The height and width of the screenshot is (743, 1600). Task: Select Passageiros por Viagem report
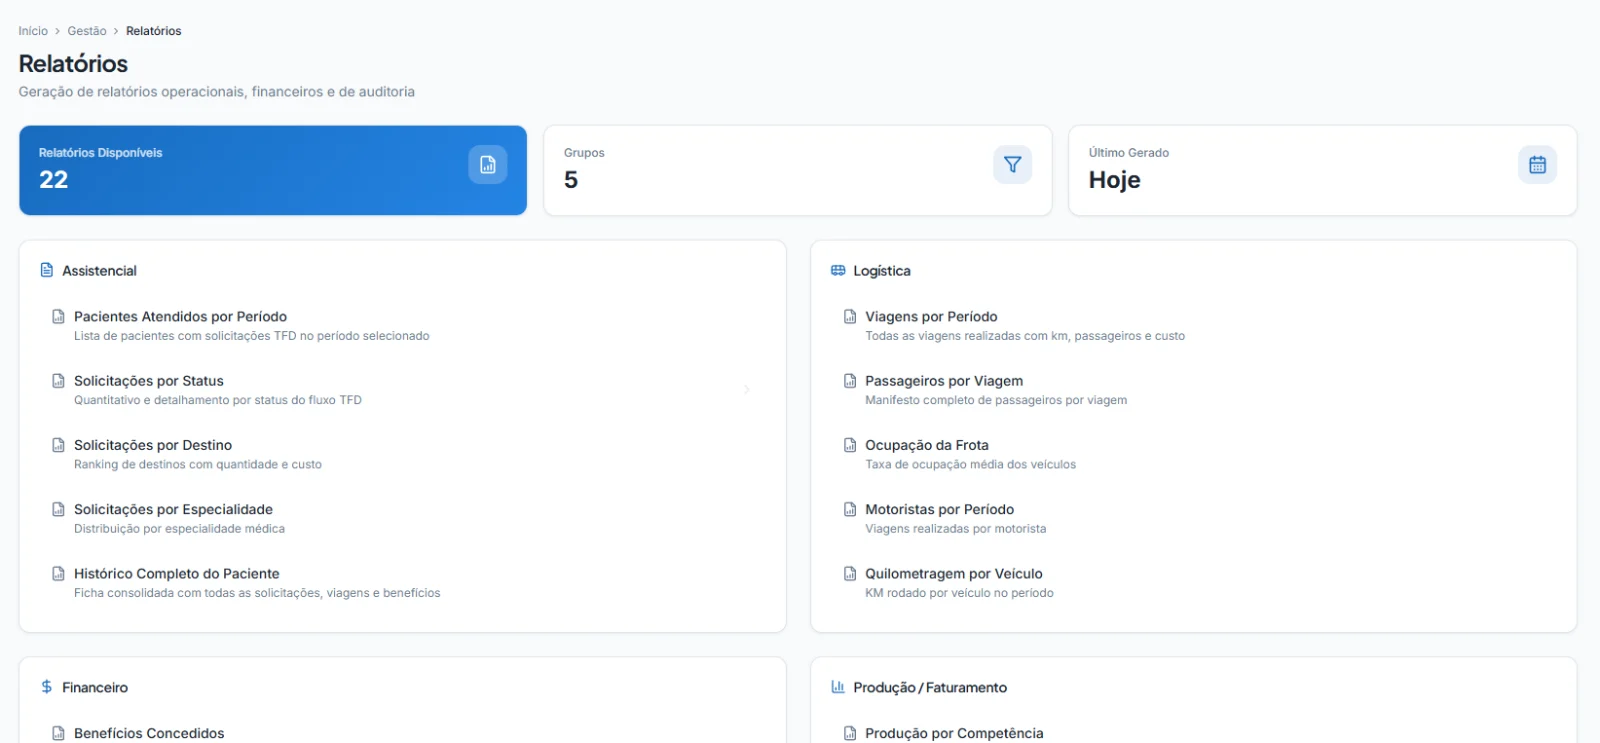click(x=1194, y=390)
